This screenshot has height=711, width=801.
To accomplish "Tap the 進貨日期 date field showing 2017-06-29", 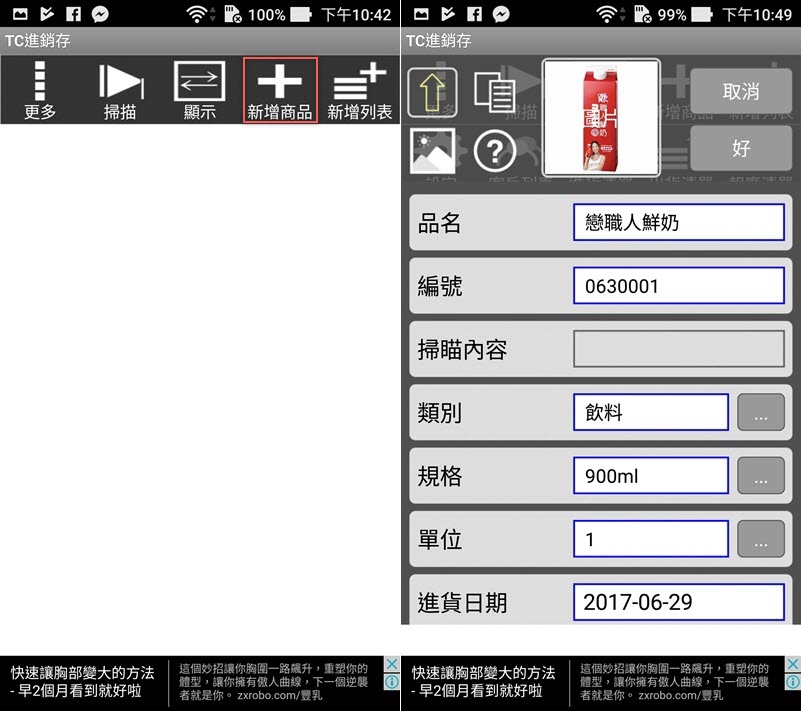I will 678,602.
